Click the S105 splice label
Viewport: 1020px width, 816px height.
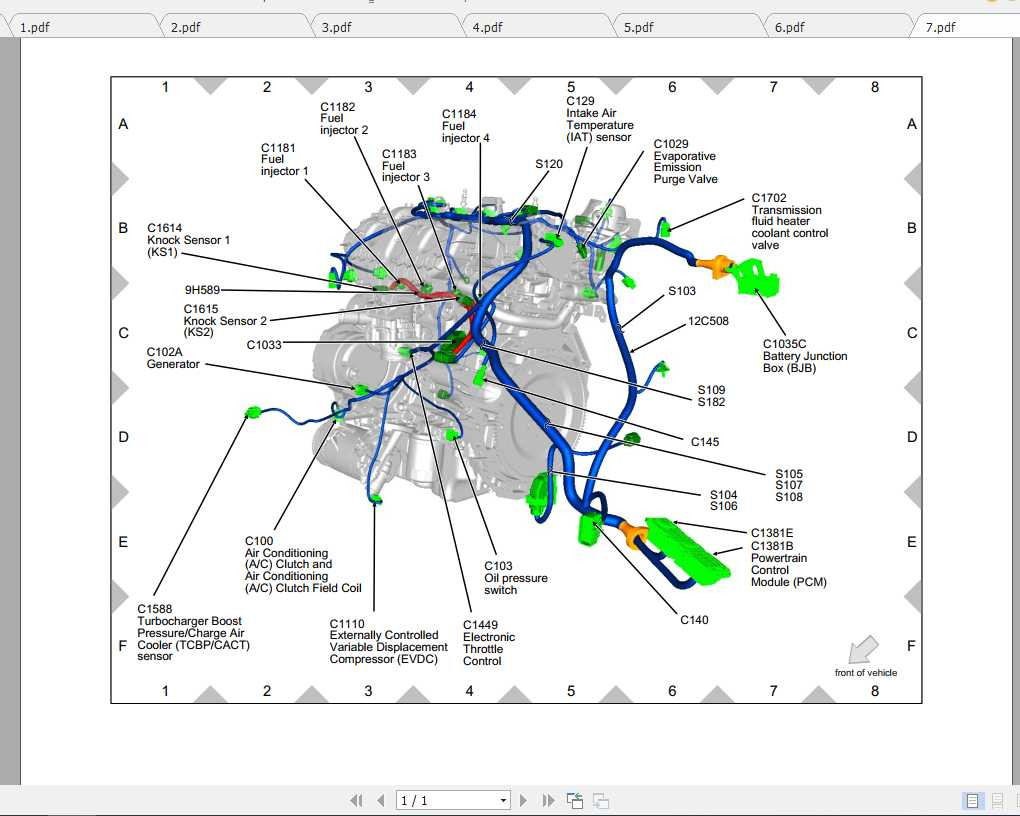(788, 474)
